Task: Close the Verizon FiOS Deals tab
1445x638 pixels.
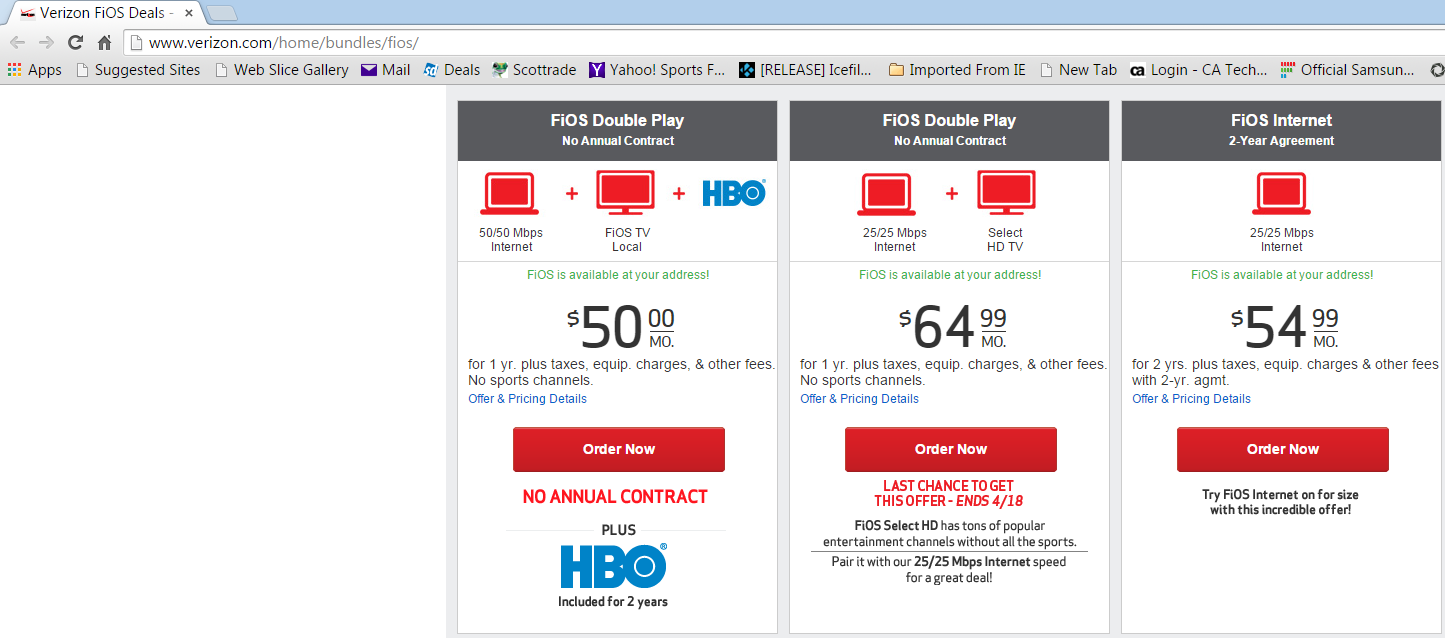Action: (189, 13)
